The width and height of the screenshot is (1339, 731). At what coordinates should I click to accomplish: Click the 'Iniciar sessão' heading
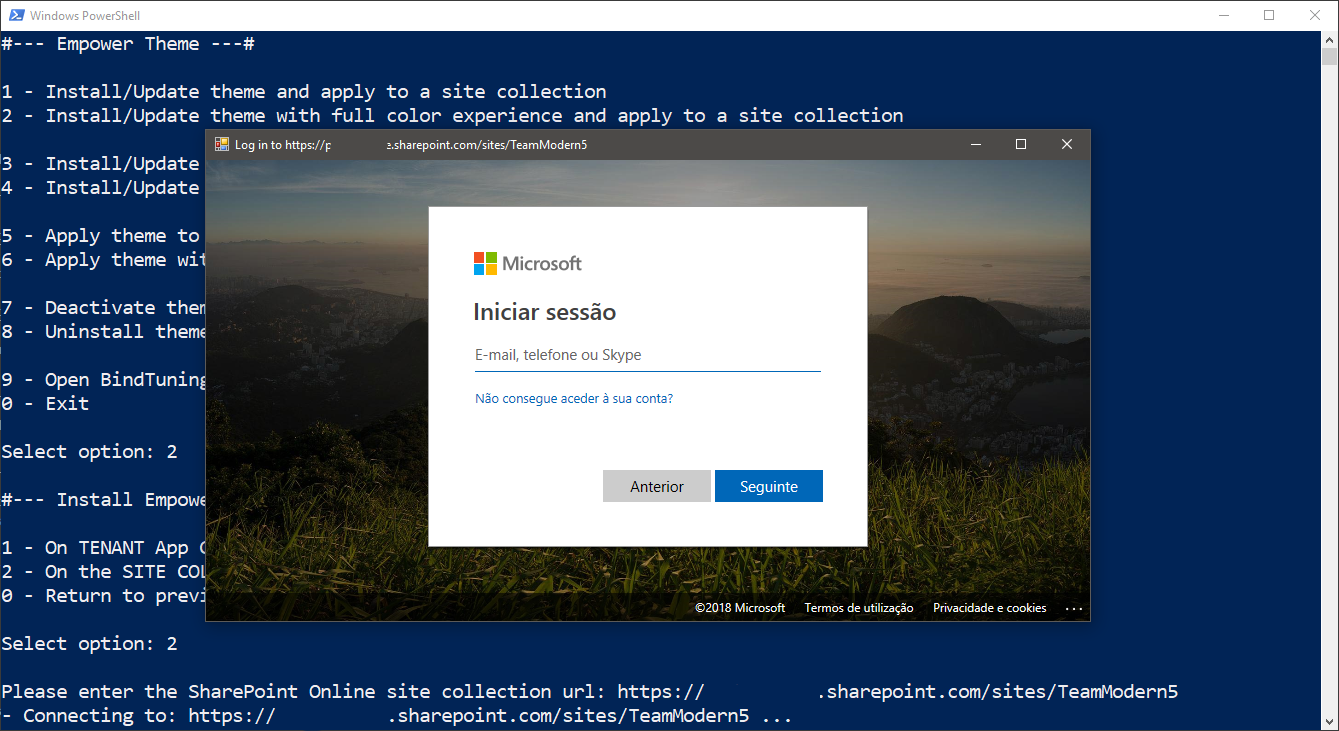click(545, 312)
